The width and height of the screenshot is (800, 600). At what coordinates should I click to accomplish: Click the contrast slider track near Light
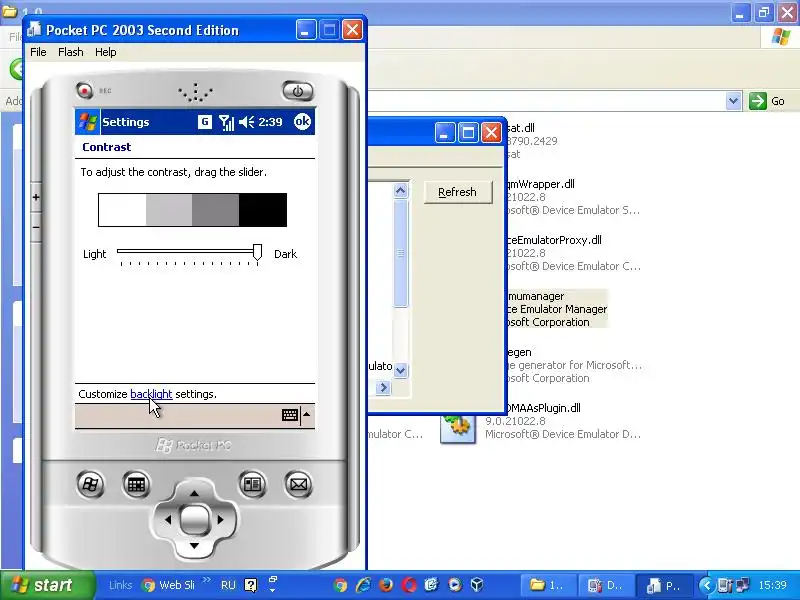coord(128,251)
